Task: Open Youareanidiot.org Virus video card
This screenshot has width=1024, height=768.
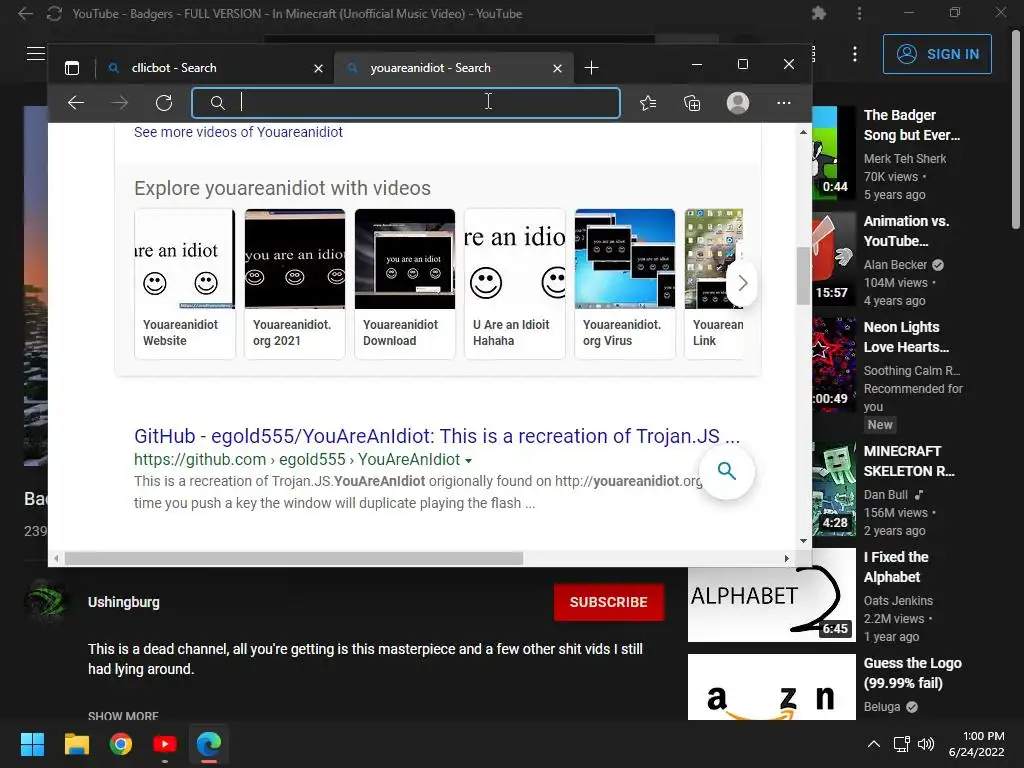Action: 625,283
